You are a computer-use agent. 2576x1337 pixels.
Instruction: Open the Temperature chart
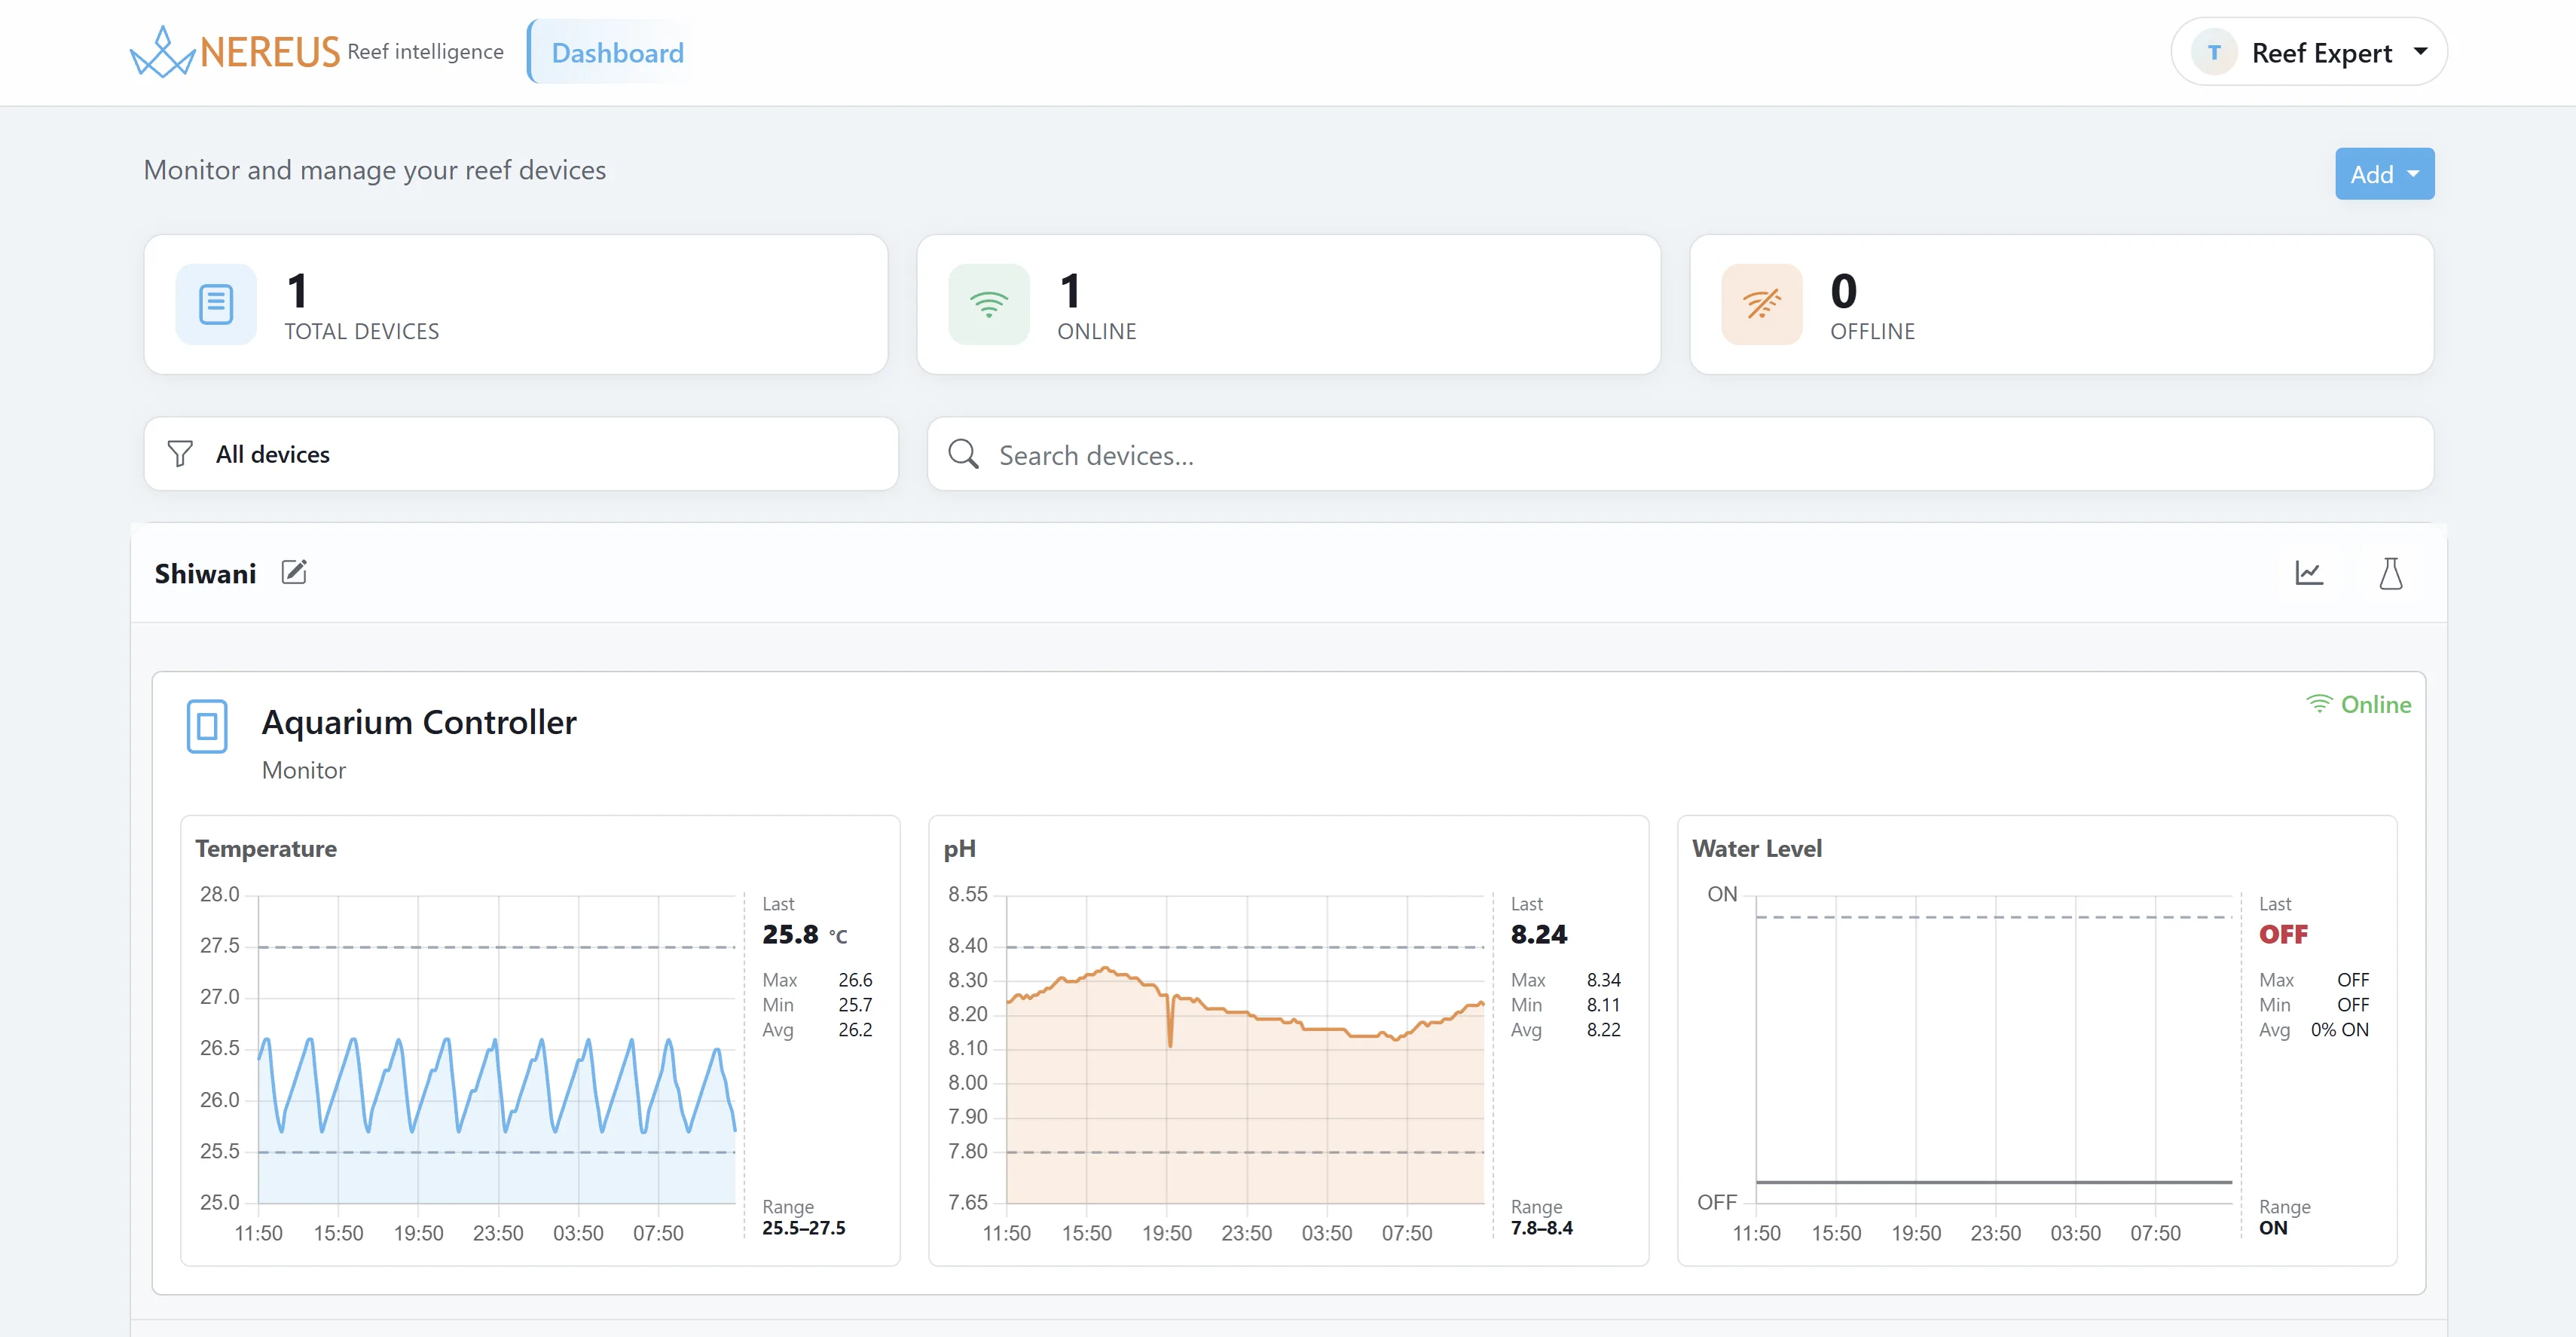pos(496,1050)
